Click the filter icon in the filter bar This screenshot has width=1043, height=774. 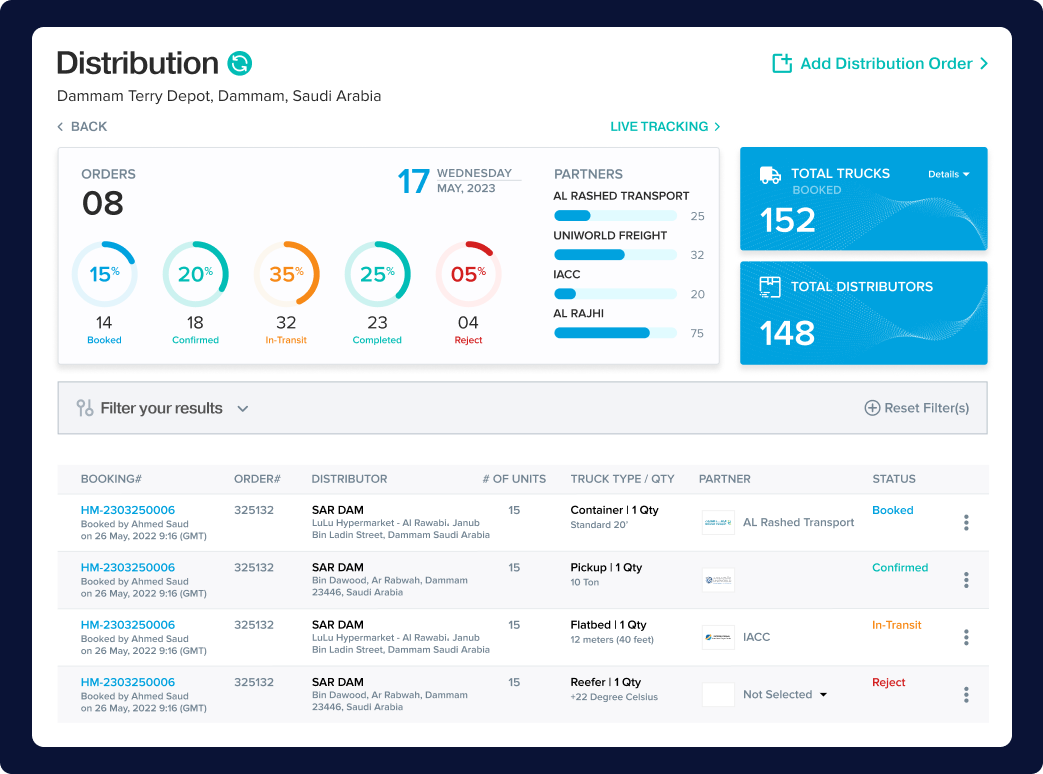click(84, 407)
